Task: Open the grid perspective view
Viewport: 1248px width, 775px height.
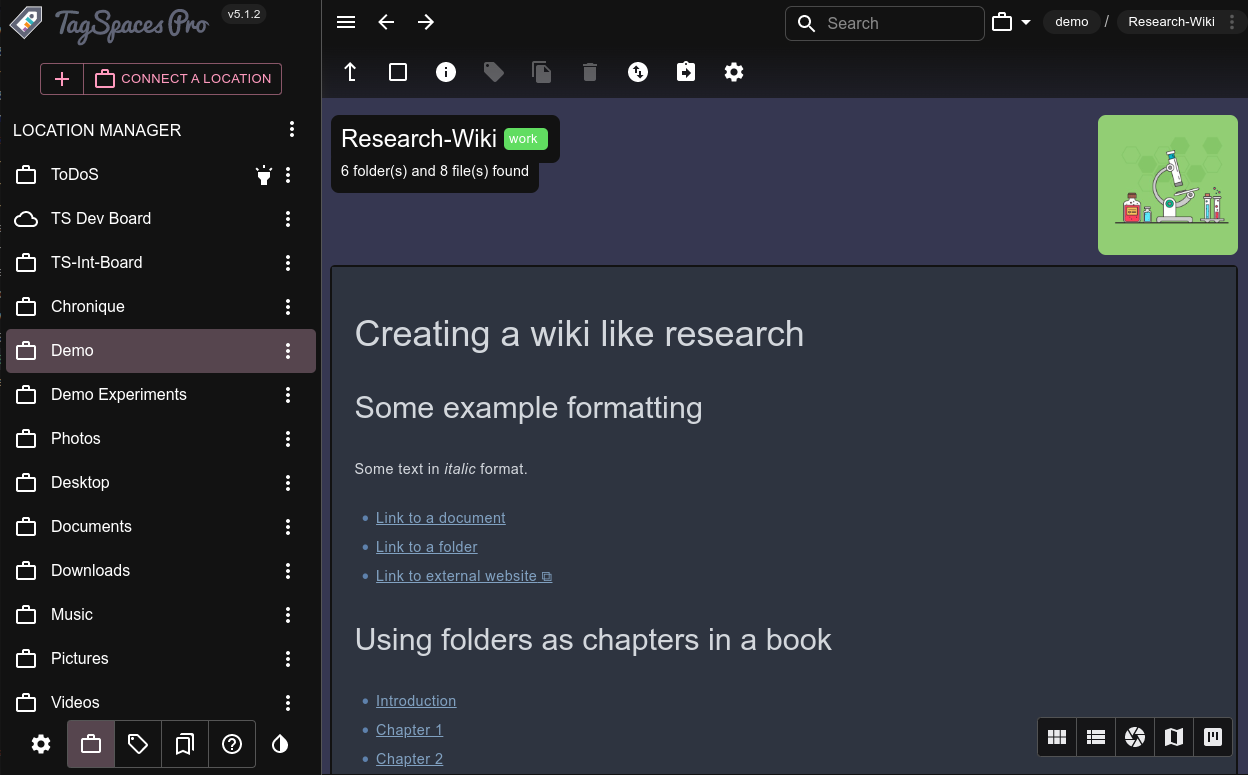Action: 1056,737
